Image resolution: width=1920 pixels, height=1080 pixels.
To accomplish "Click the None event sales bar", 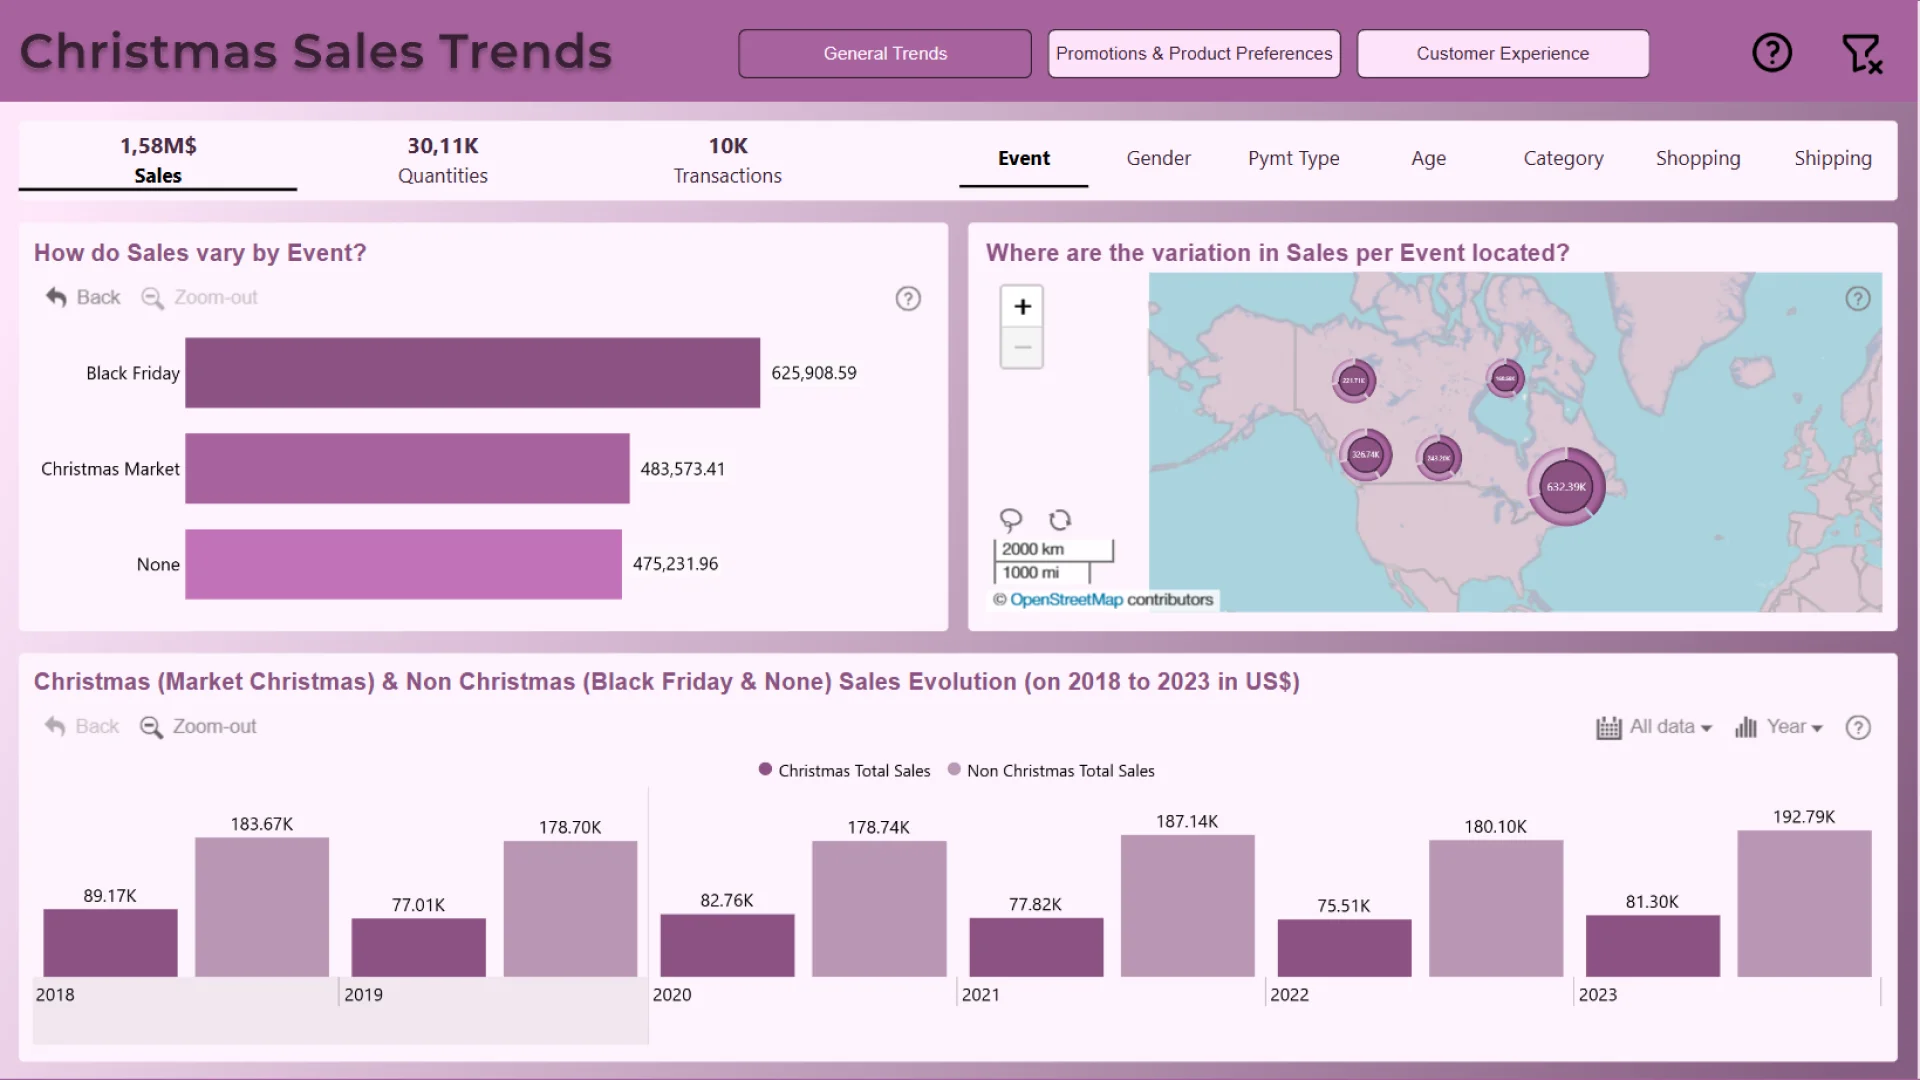I will [403, 564].
